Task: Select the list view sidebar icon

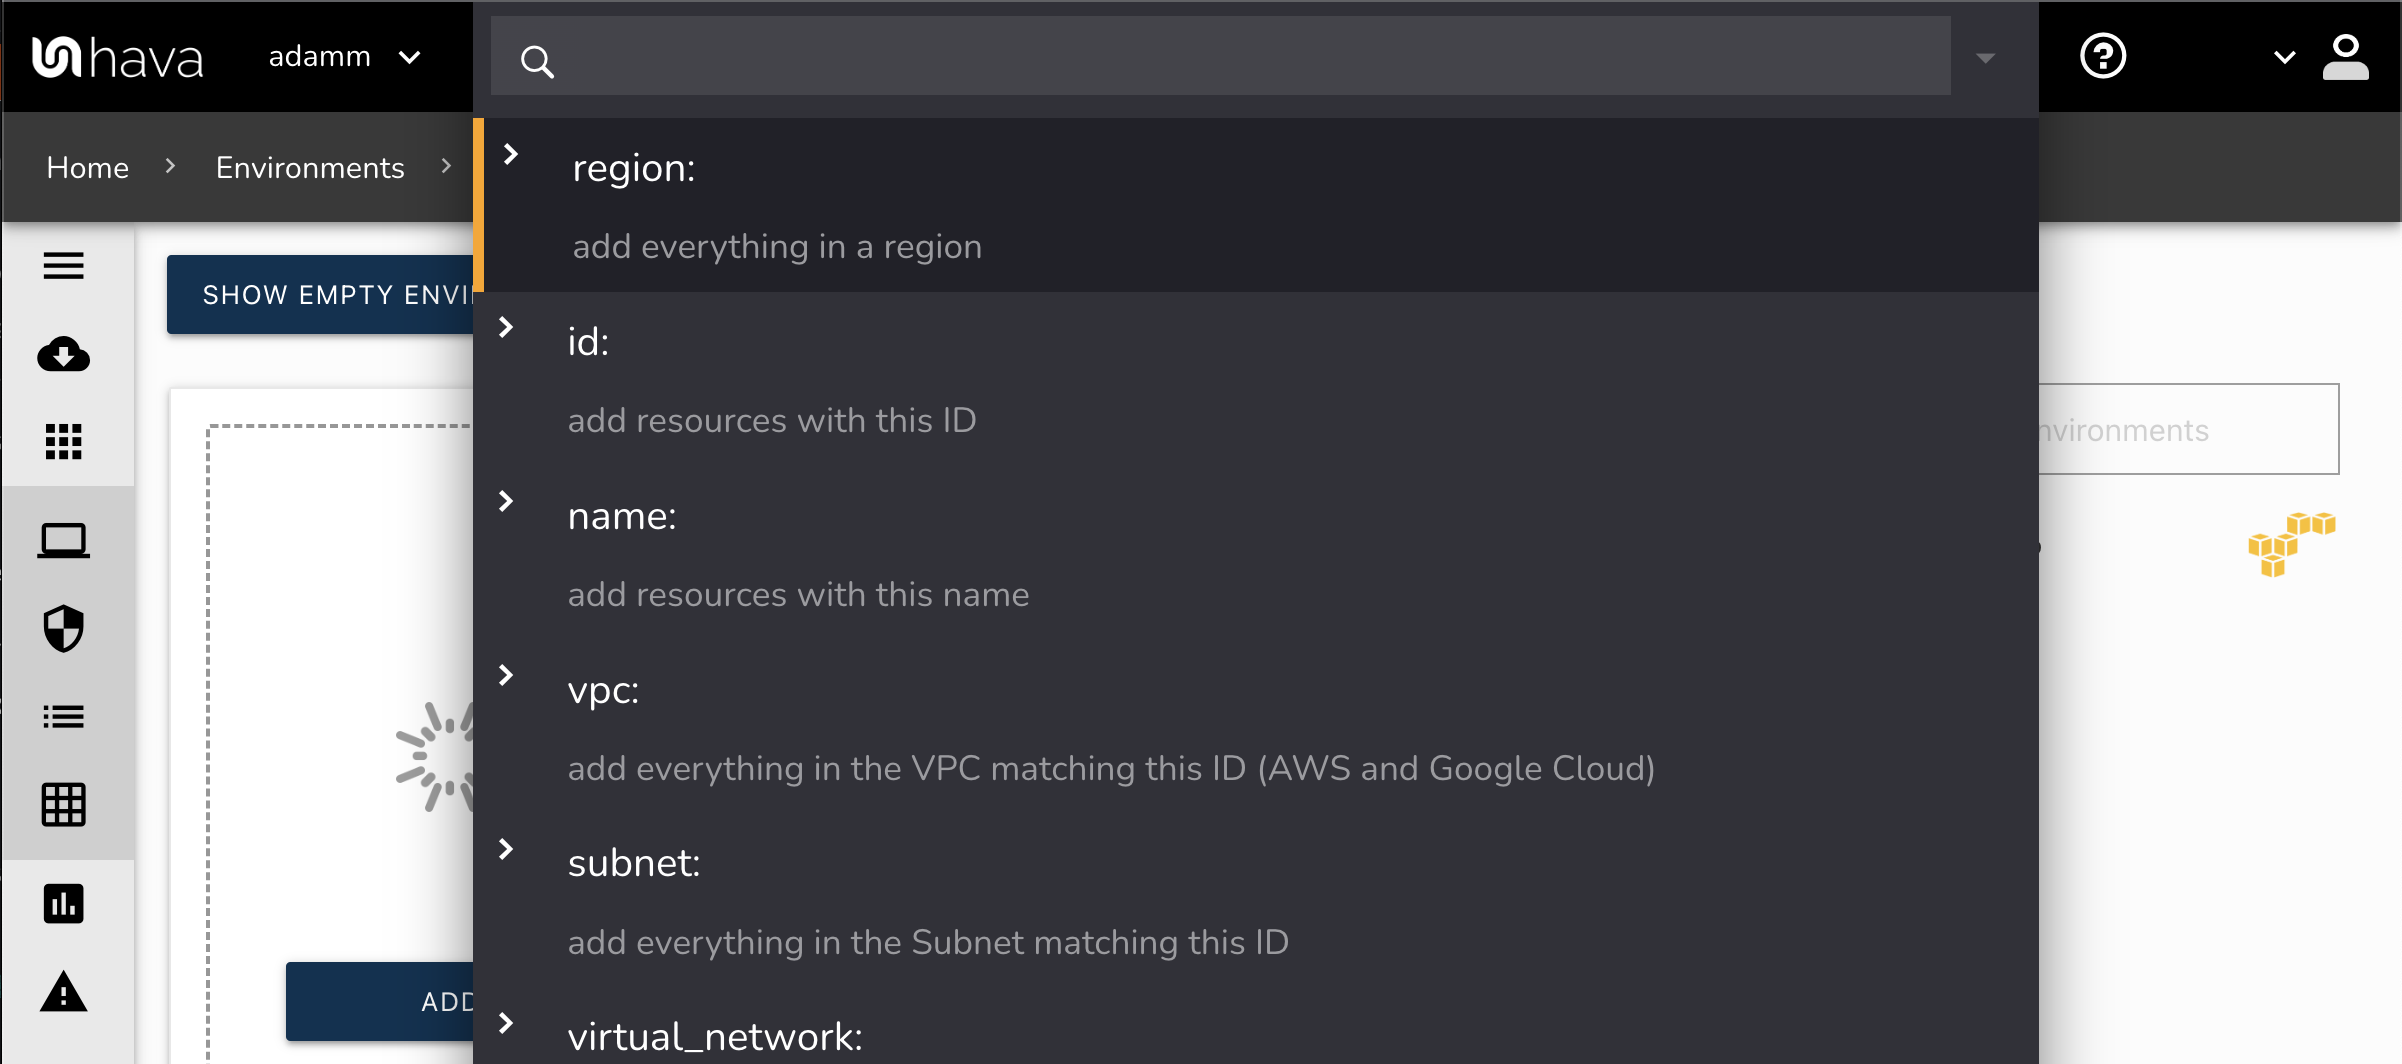Action: pos(64,715)
